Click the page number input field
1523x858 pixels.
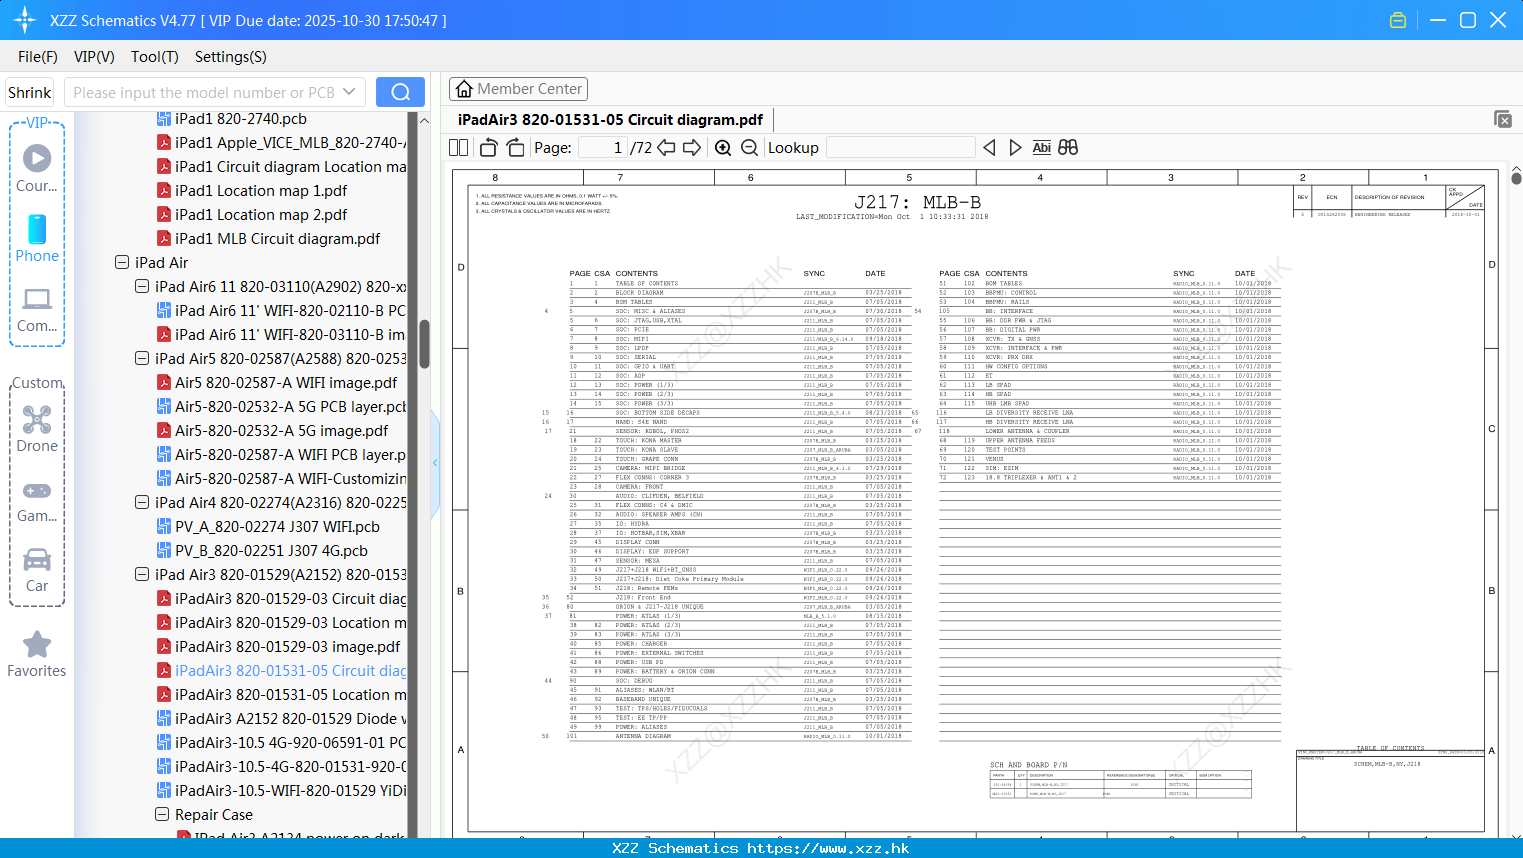(x=603, y=148)
